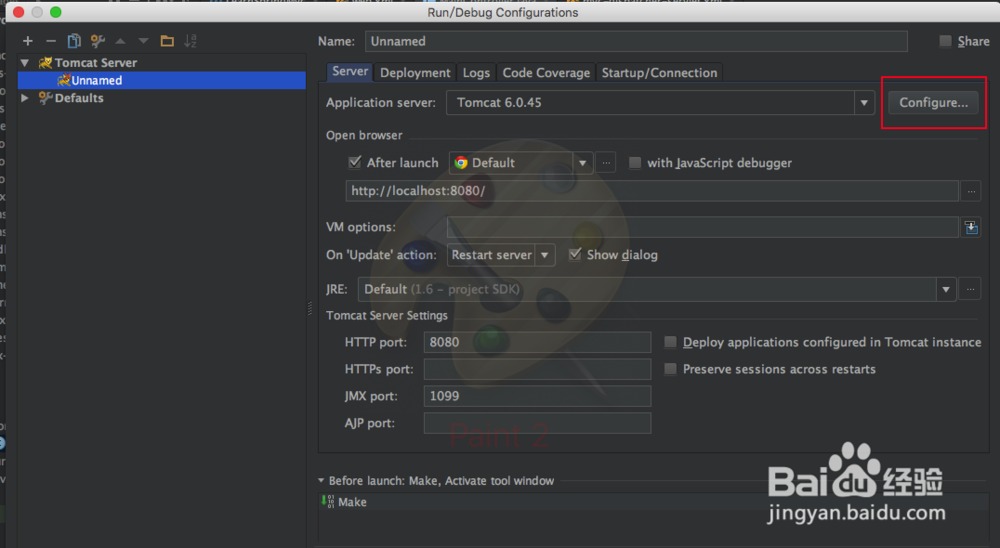This screenshot has width=1000, height=548.
Task: Click the localhost URL field
Action: [x=652, y=191]
